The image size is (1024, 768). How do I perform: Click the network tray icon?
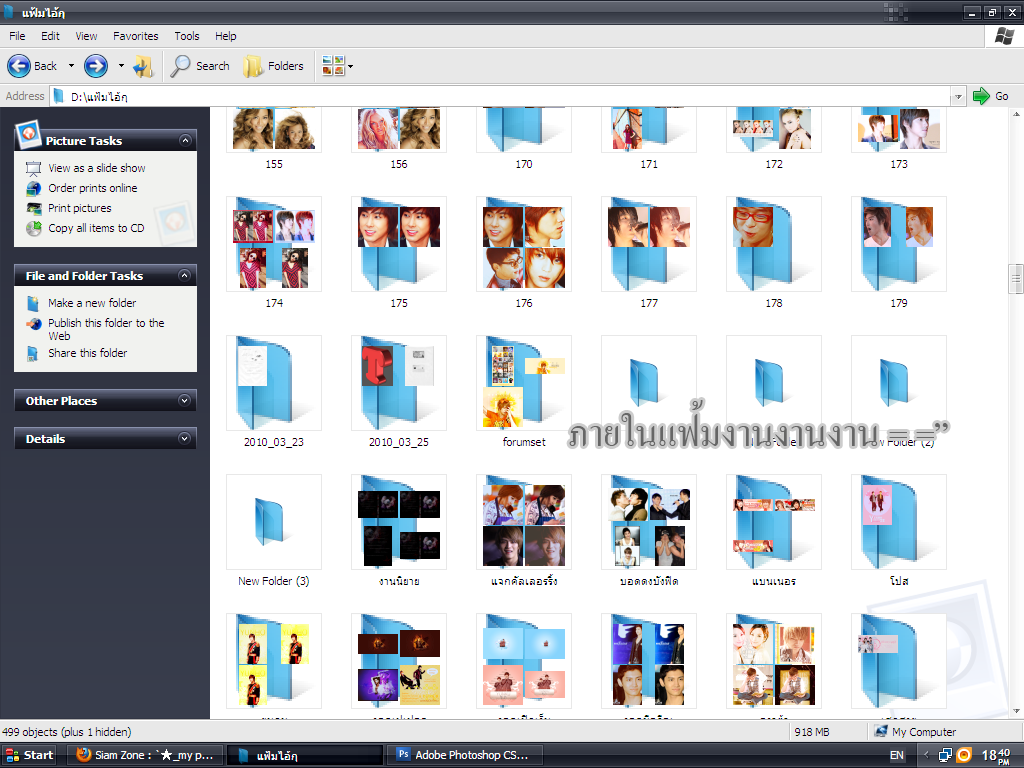945,756
